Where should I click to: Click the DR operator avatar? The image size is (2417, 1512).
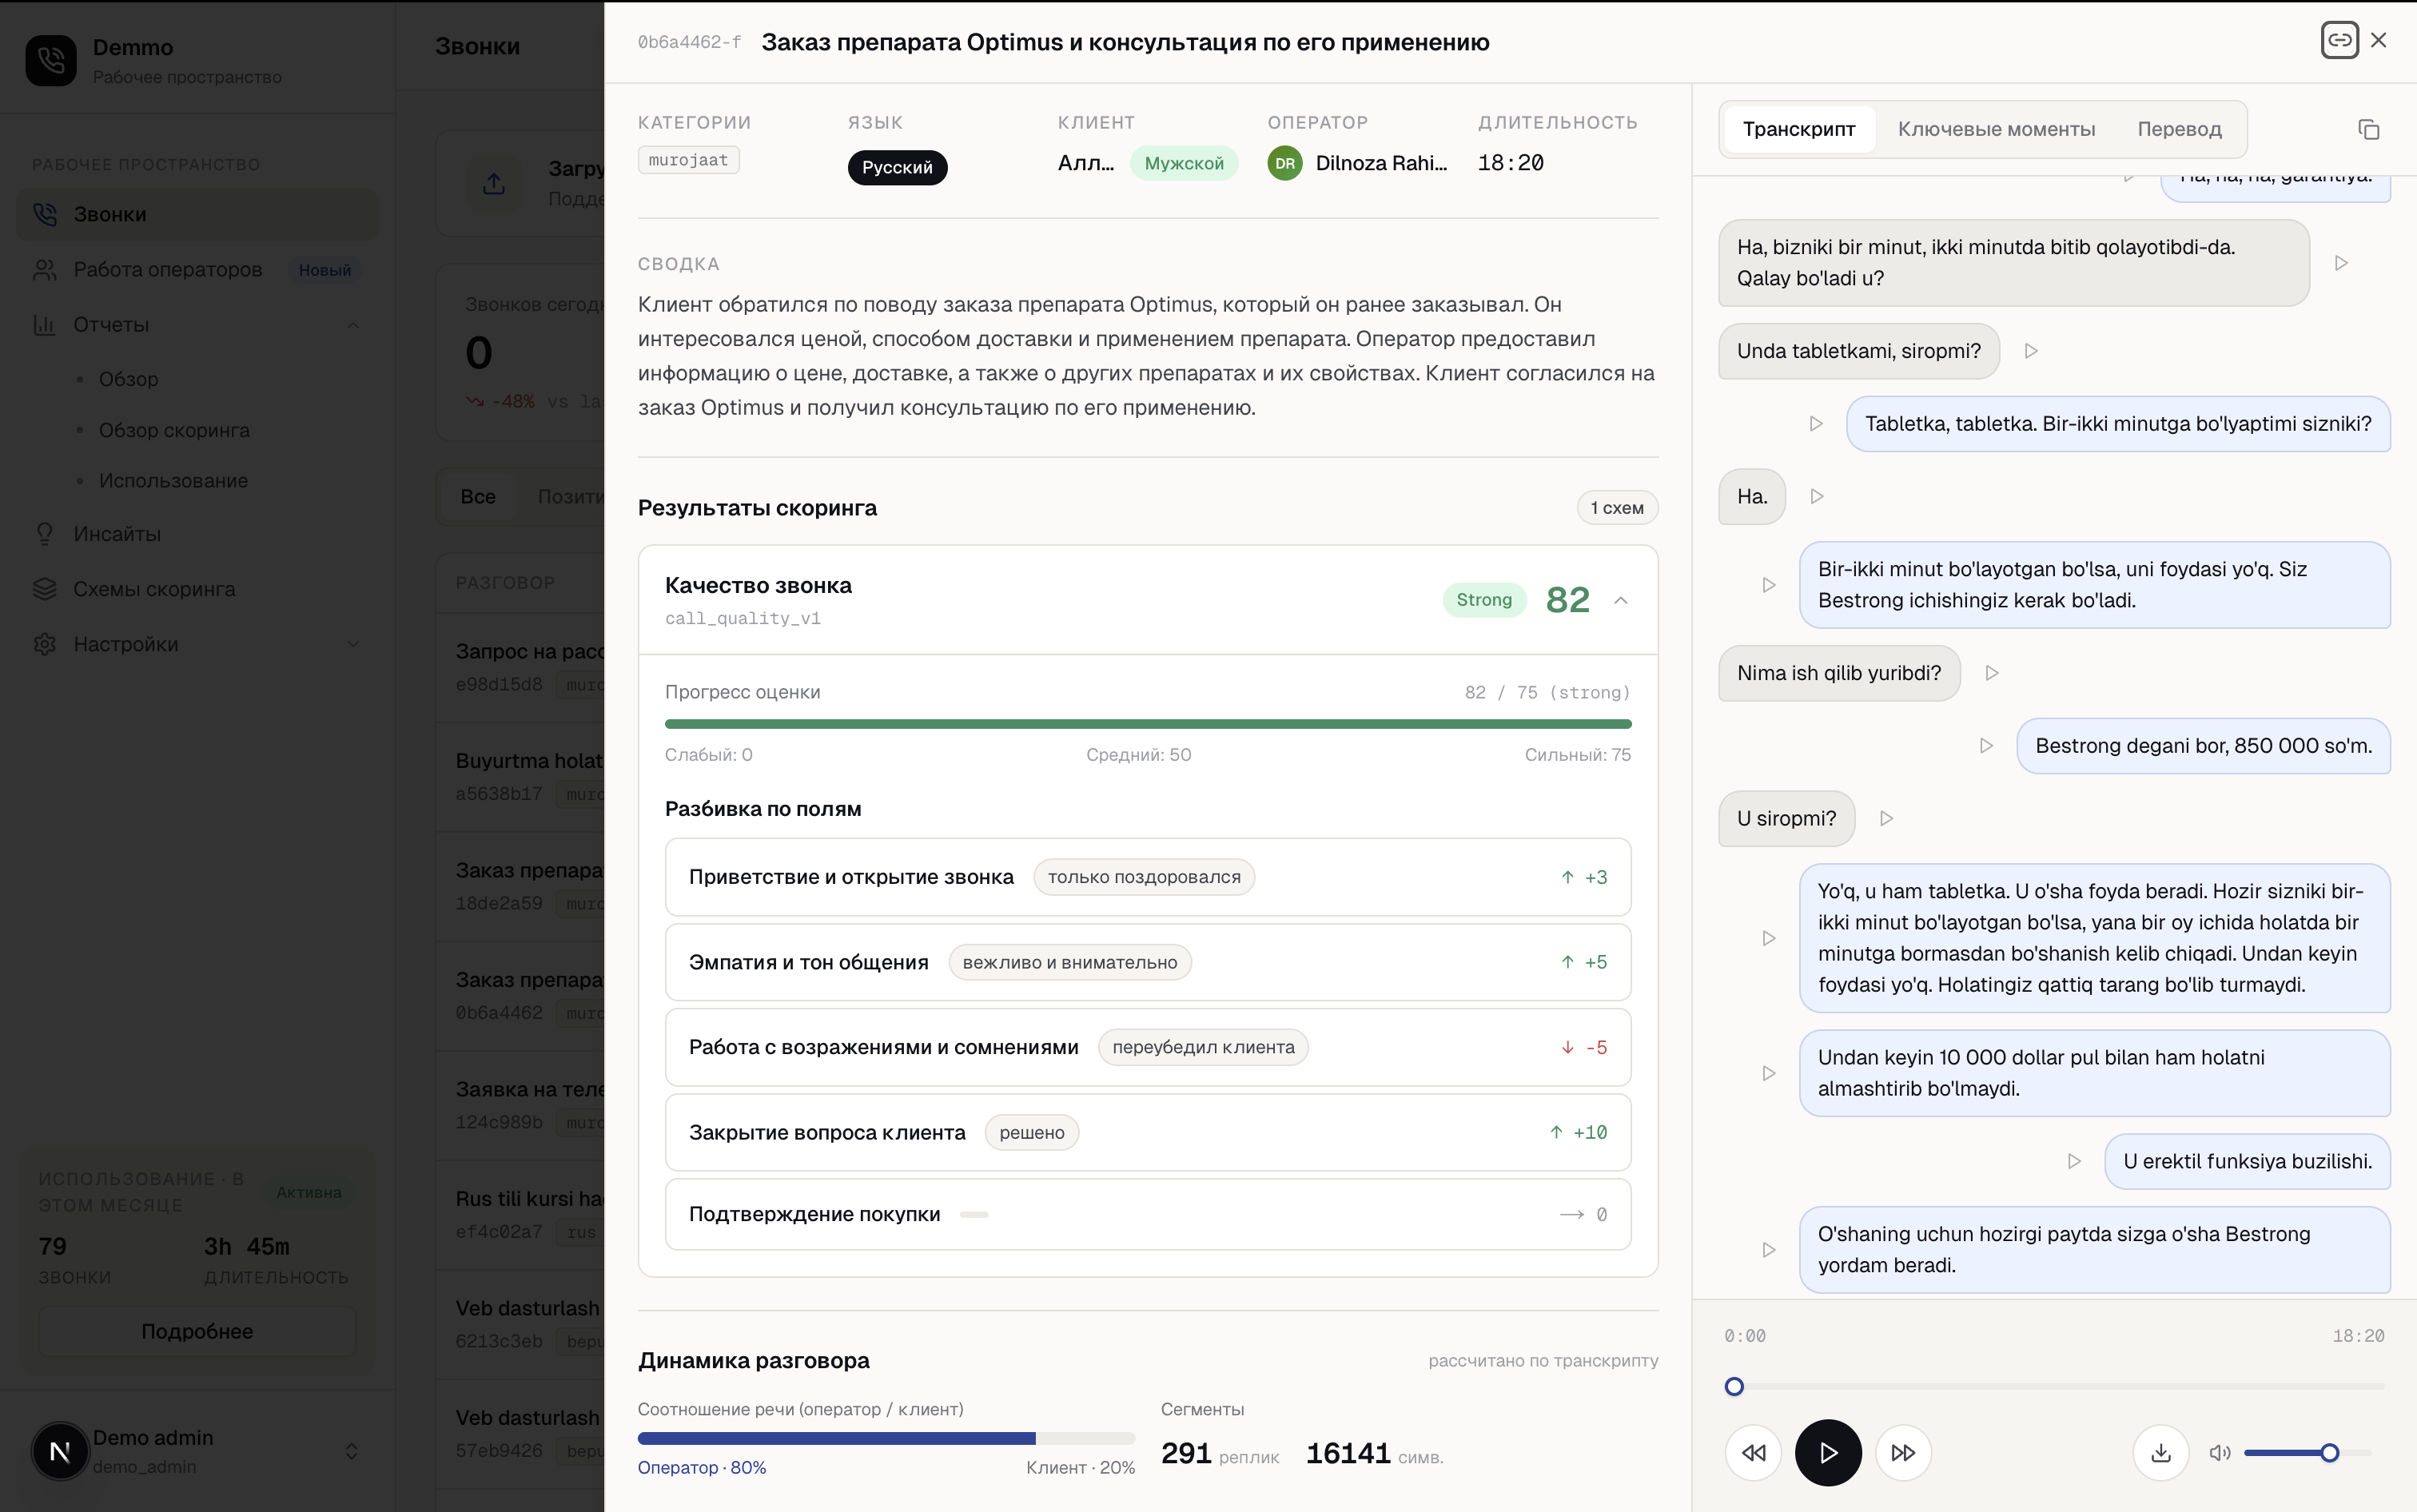click(1285, 163)
